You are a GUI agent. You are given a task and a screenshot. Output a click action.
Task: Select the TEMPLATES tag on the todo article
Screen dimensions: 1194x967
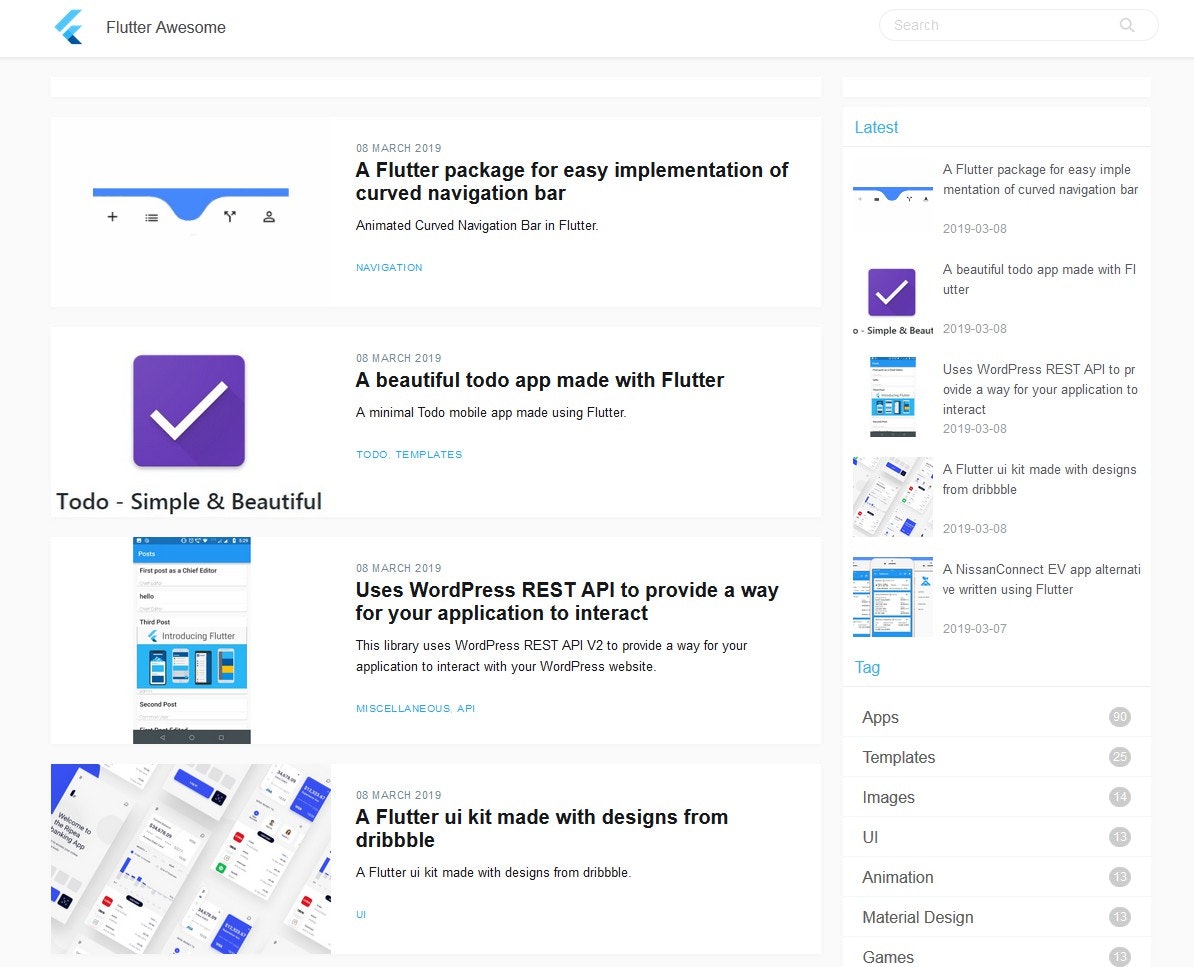429,454
